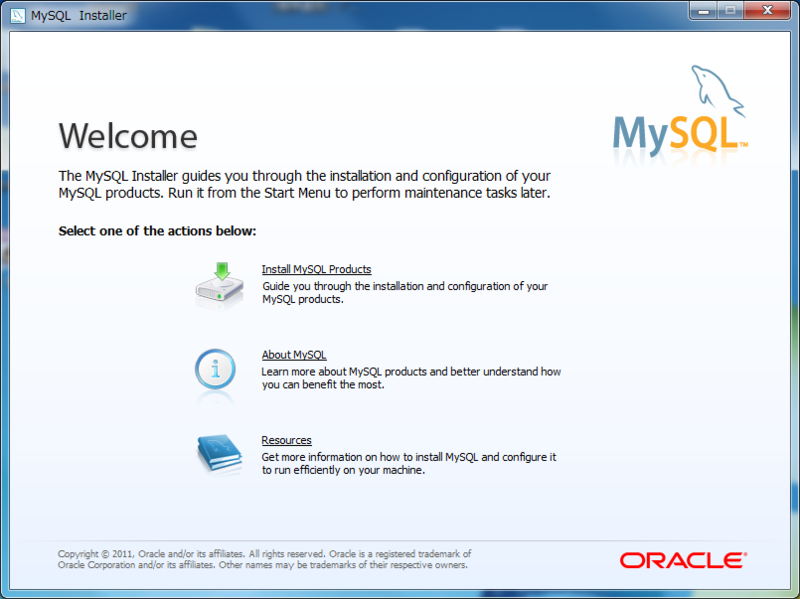Click the 'Learn more about MySQL products' description
Viewport: 800px width, 599px height.
click(411, 378)
